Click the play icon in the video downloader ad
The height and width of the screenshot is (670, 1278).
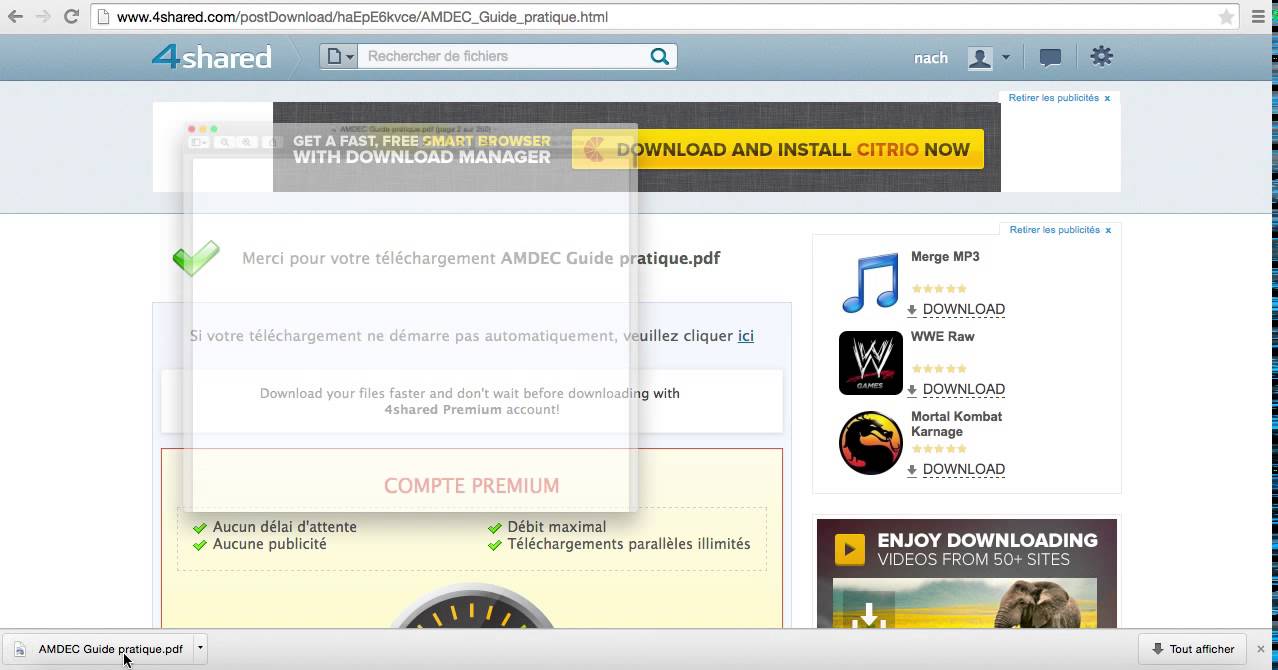click(850, 549)
